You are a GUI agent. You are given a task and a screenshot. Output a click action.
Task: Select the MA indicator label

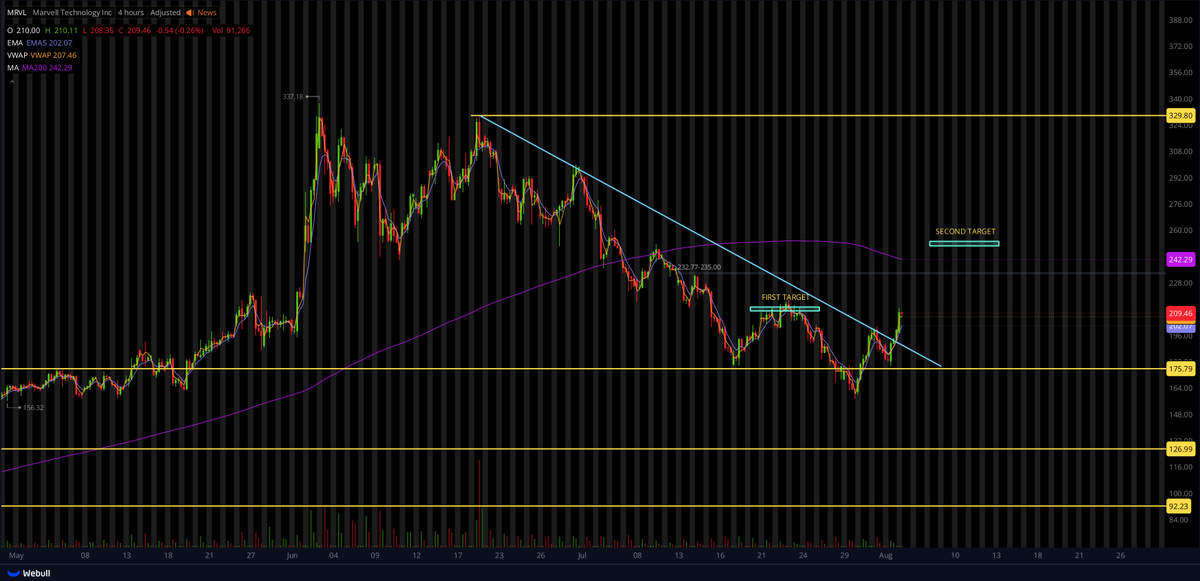13,68
